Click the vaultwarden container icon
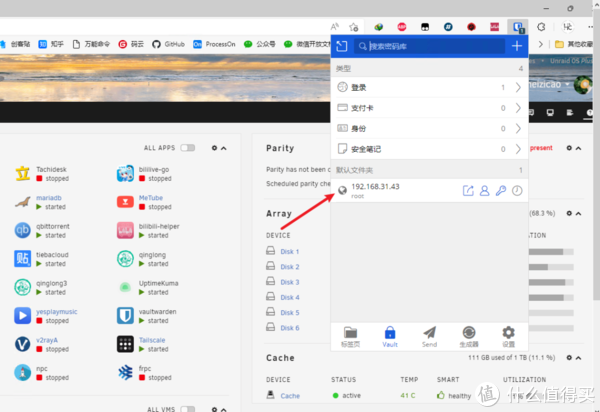Viewport: 600px width, 412px height. click(x=125, y=316)
